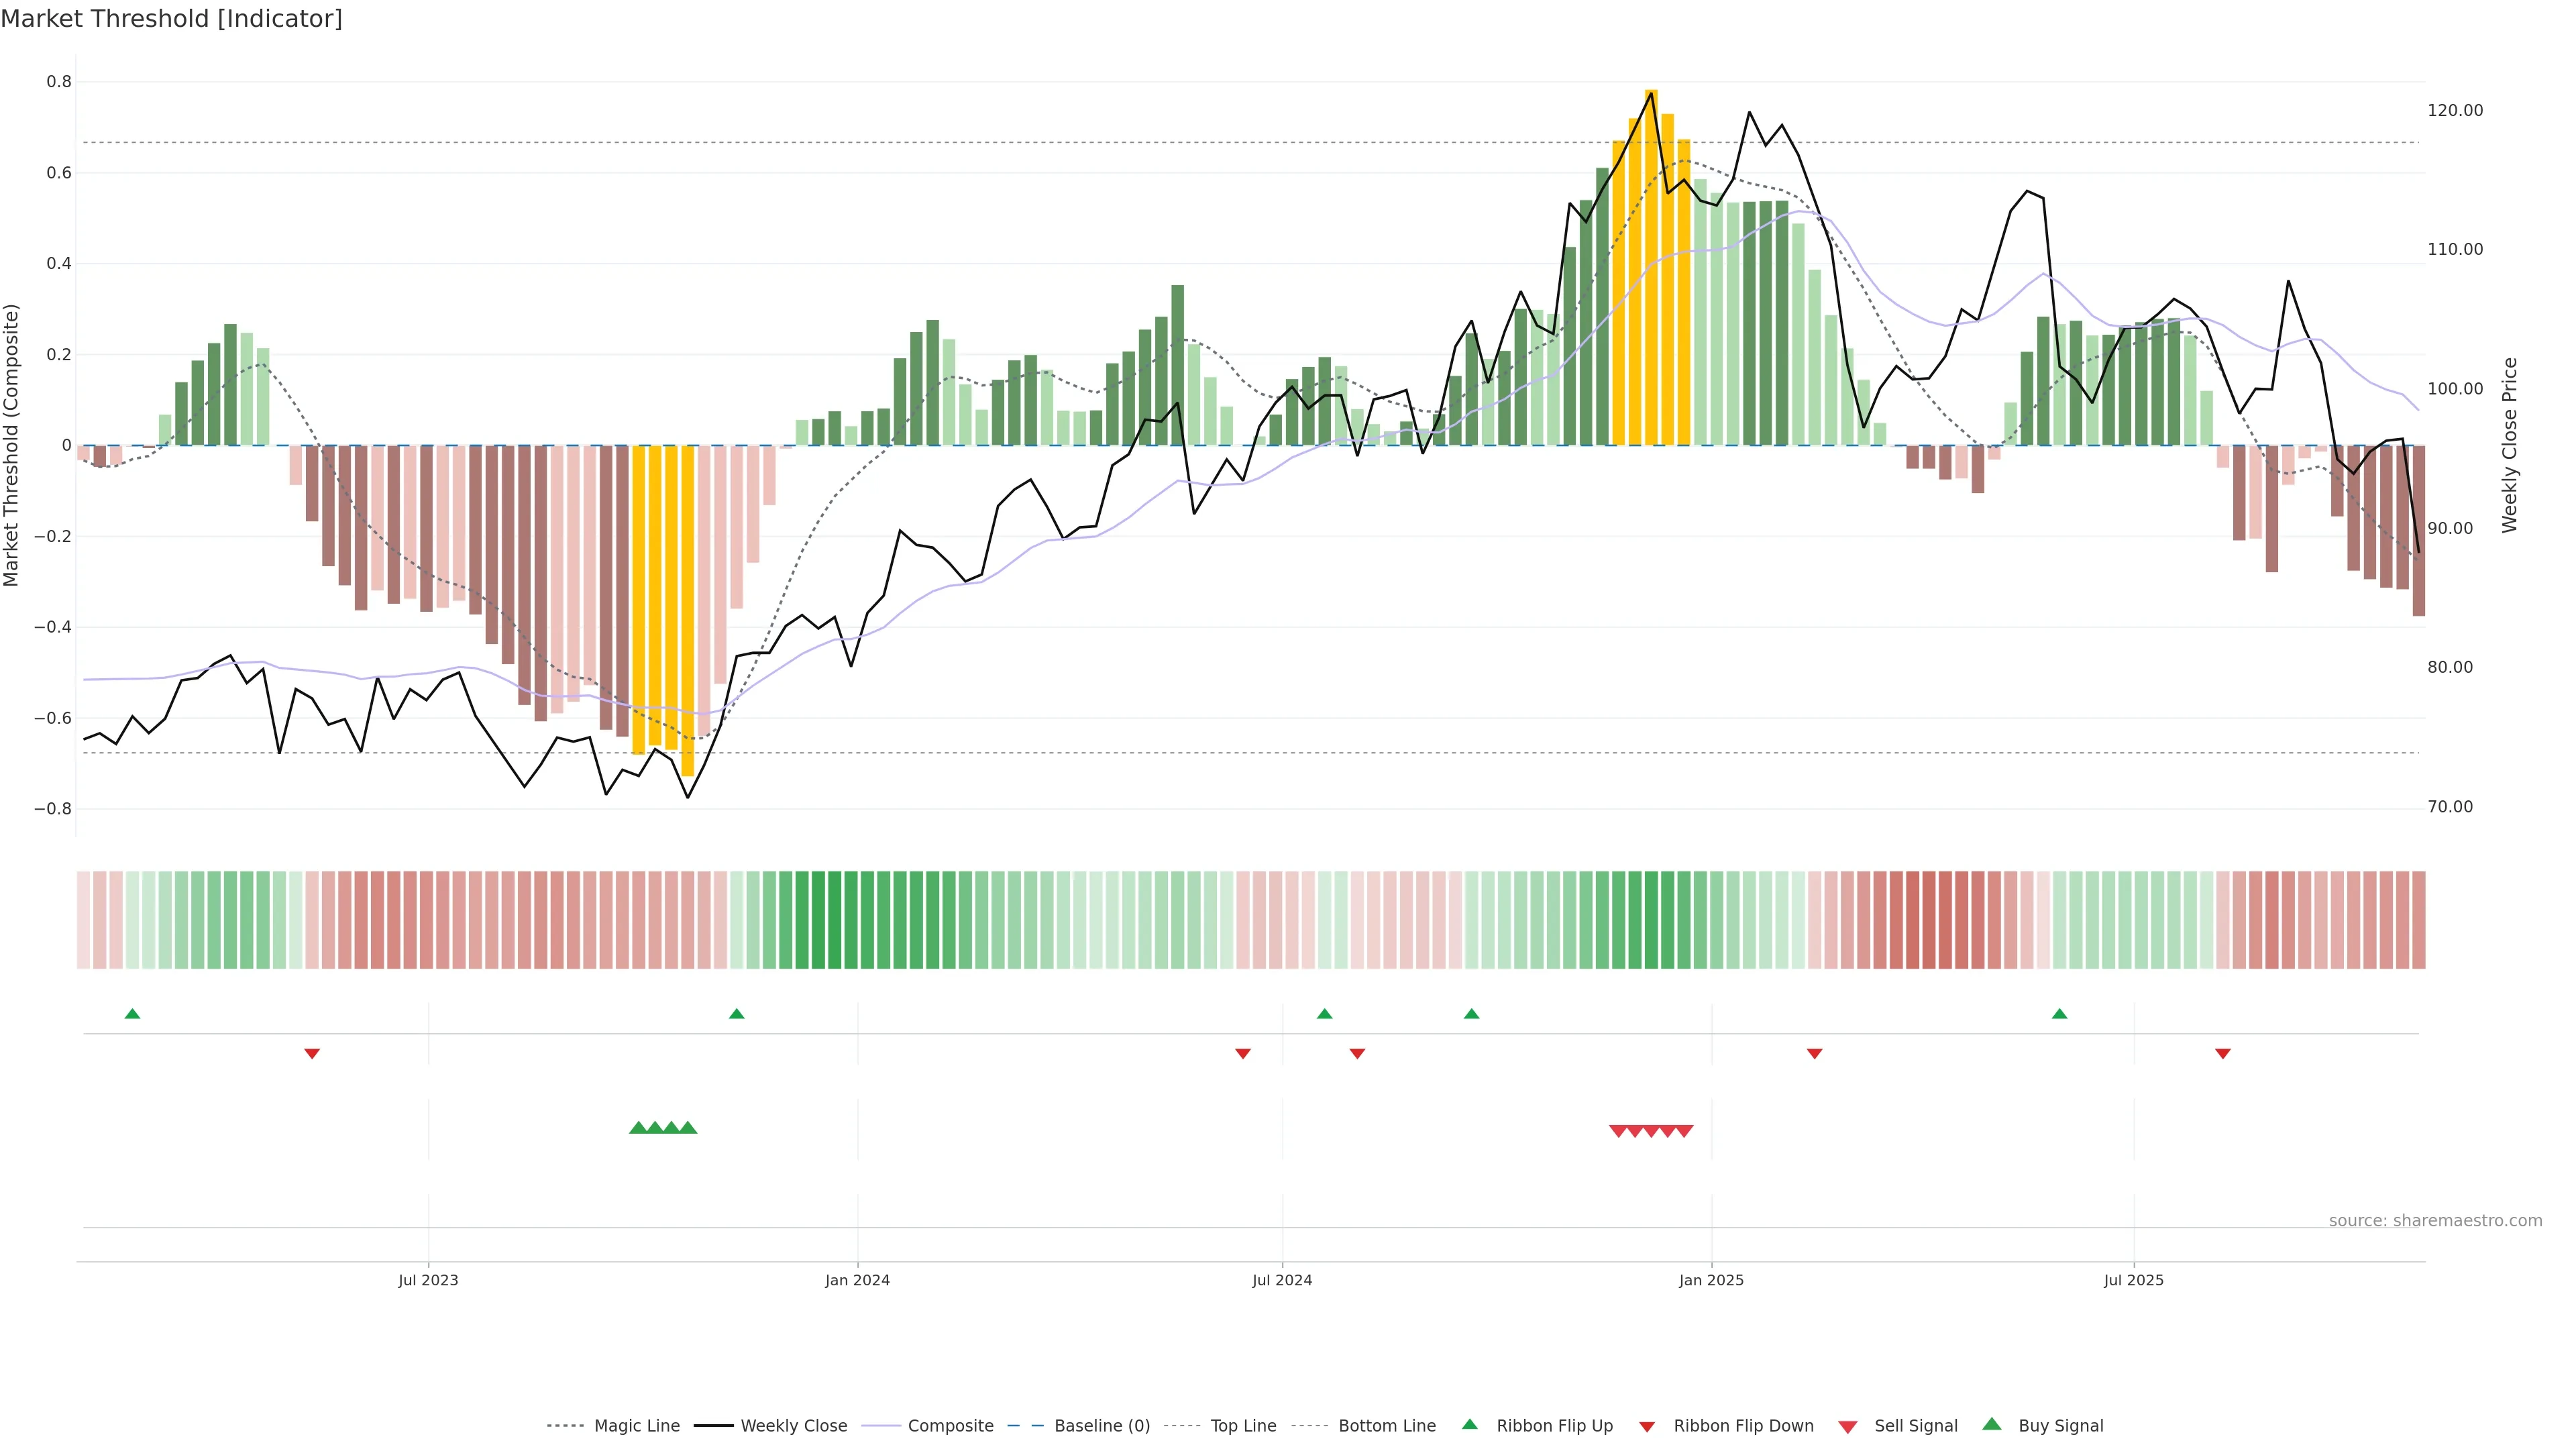Image resolution: width=2576 pixels, height=1449 pixels.
Task: Click the Market Threshold [Indicator] title
Action: click(x=172, y=19)
